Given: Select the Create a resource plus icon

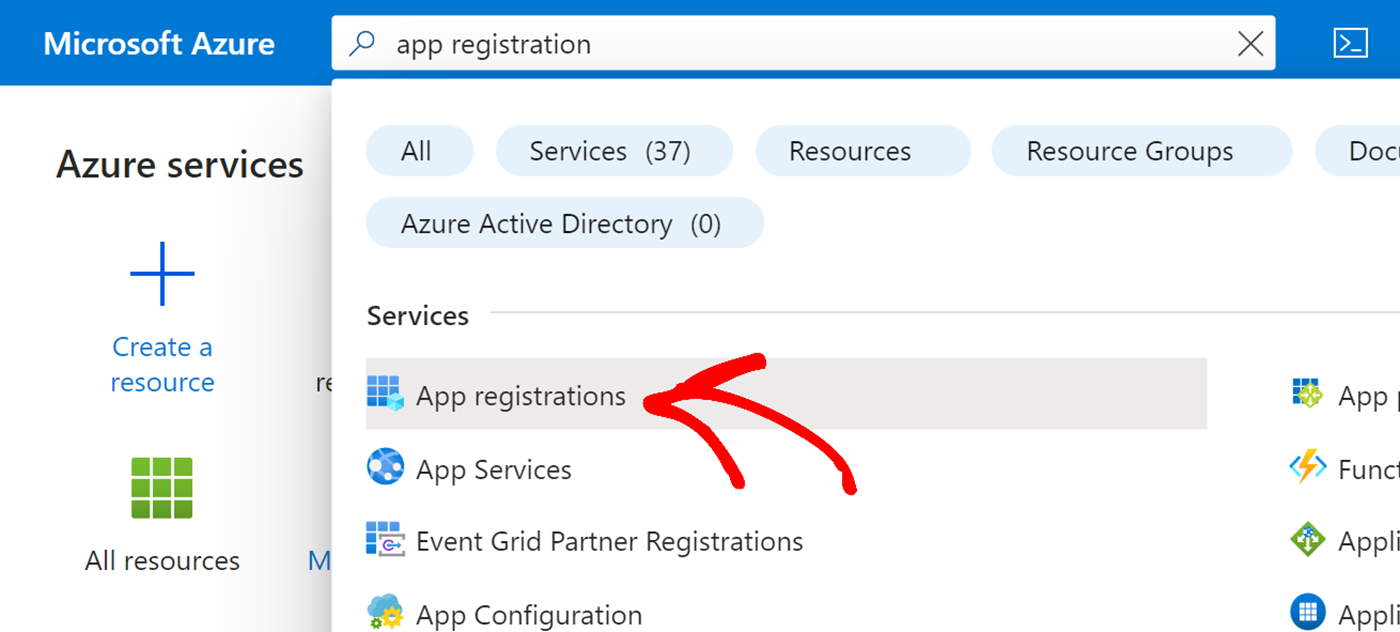Looking at the screenshot, I should [x=162, y=272].
